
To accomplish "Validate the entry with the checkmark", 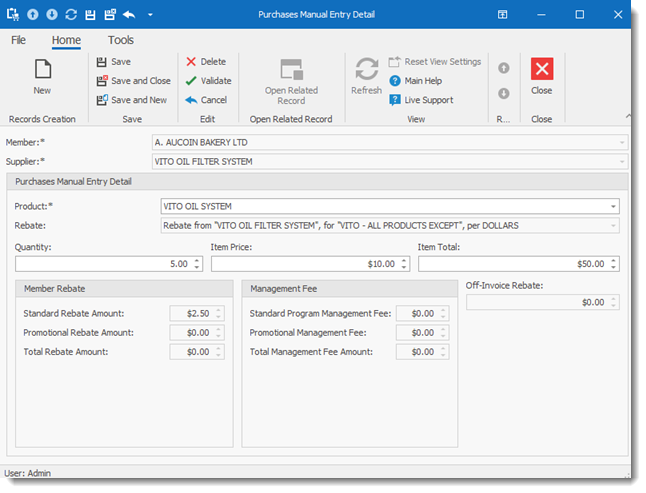I will [208, 81].
